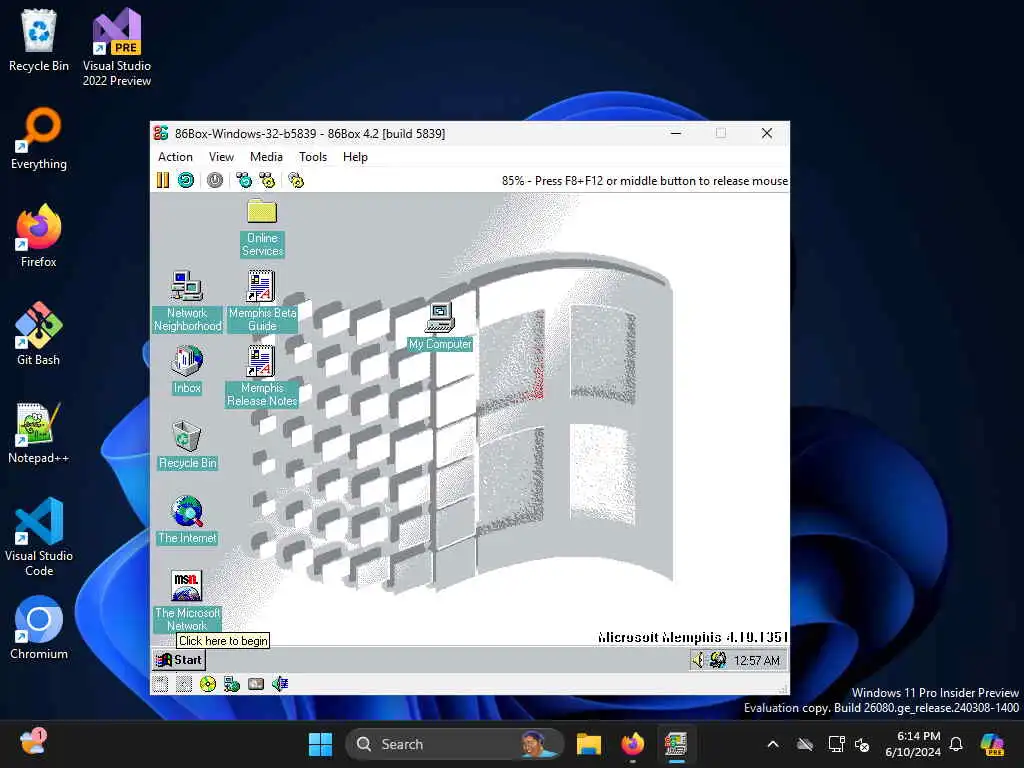Click the Memphis tray scheduler icon beside clock
The width and height of the screenshot is (1024, 768).
pyautogui.click(x=718, y=660)
